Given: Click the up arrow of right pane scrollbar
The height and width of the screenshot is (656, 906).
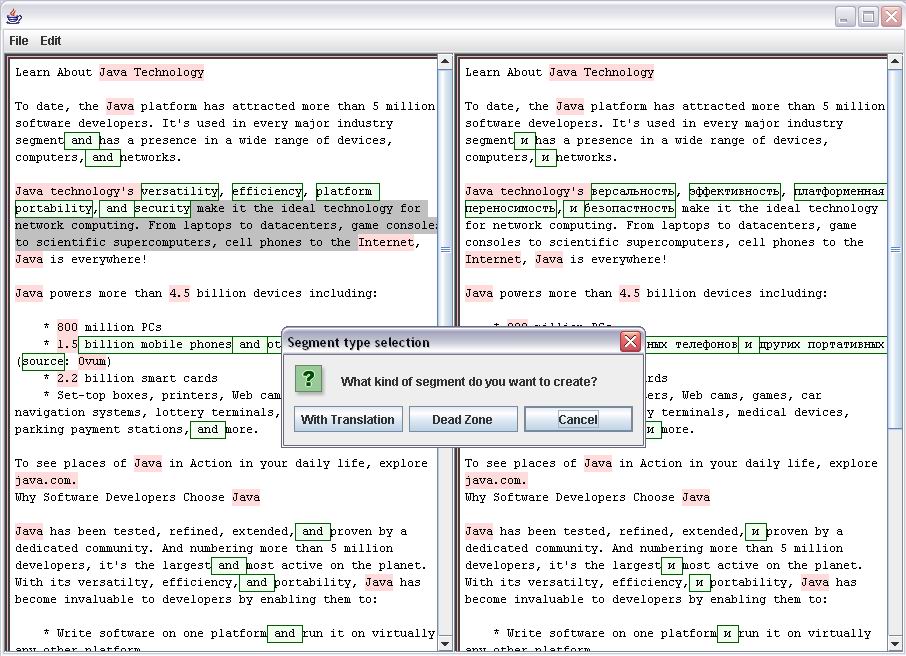Looking at the screenshot, I should pyautogui.click(x=895, y=61).
